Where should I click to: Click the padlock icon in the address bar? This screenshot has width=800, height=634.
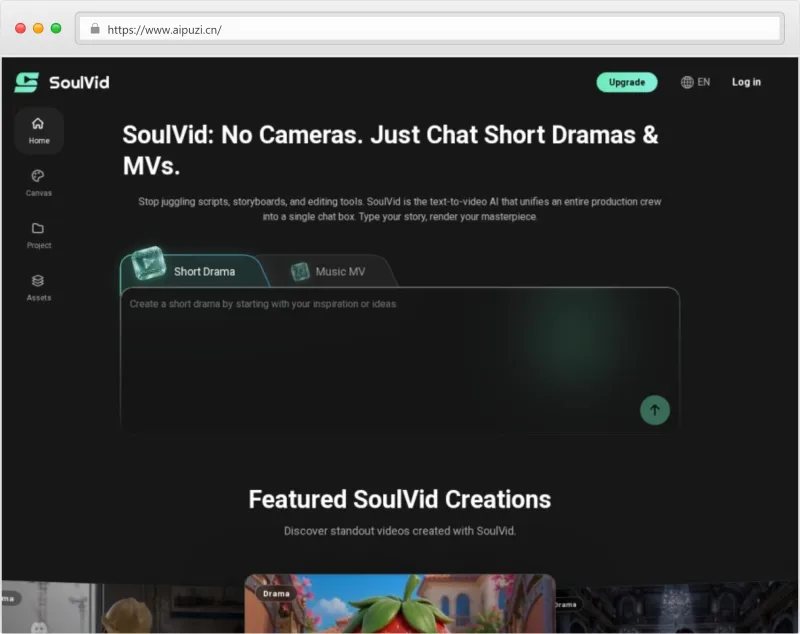point(95,29)
